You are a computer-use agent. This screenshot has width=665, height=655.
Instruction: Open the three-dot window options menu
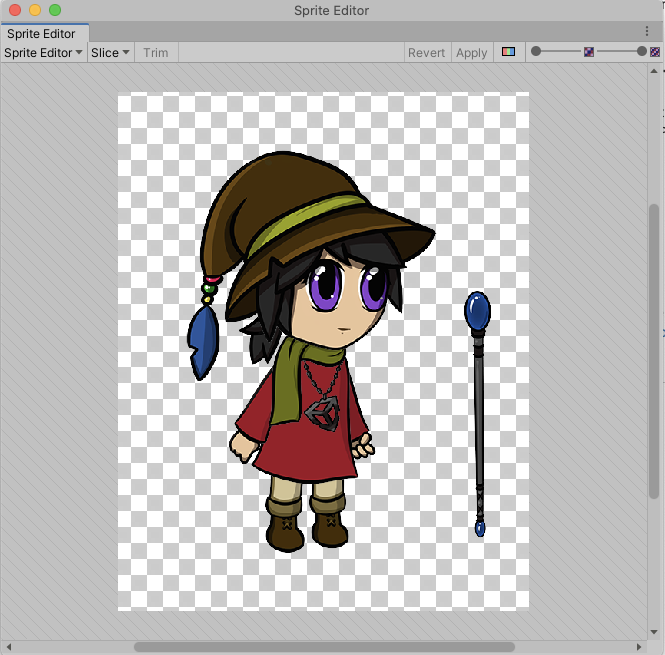point(647,32)
